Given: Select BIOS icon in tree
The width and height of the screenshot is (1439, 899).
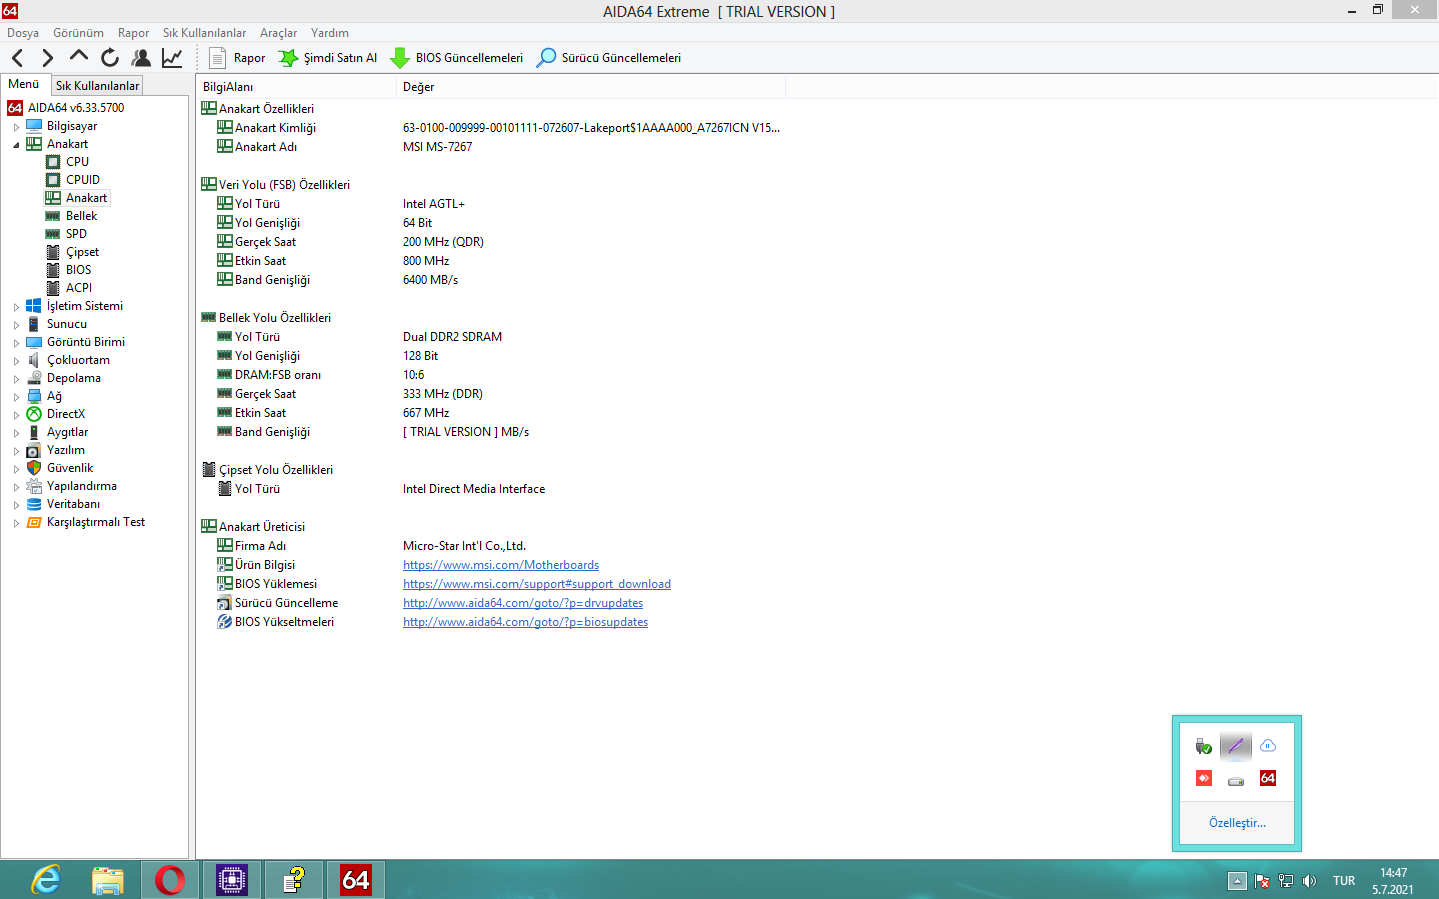Looking at the screenshot, I should [53, 270].
